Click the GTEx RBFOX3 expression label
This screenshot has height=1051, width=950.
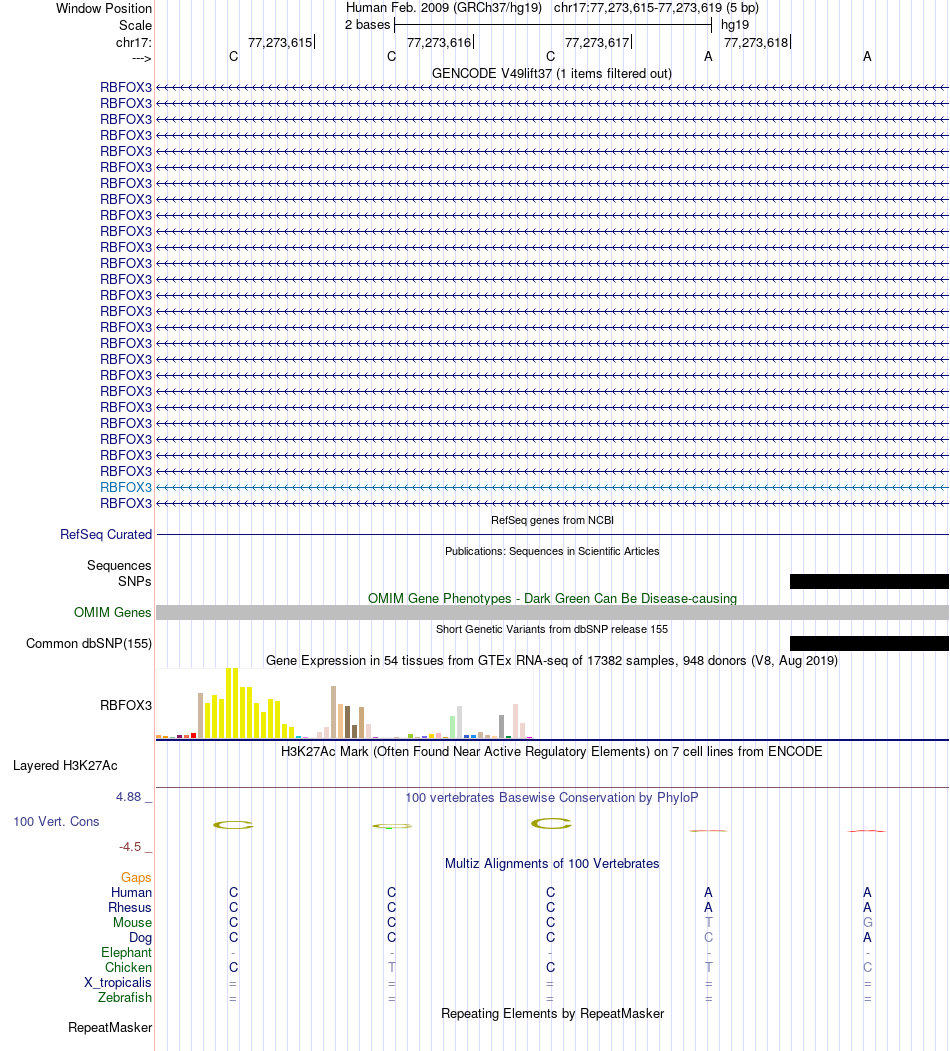pos(126,705)
